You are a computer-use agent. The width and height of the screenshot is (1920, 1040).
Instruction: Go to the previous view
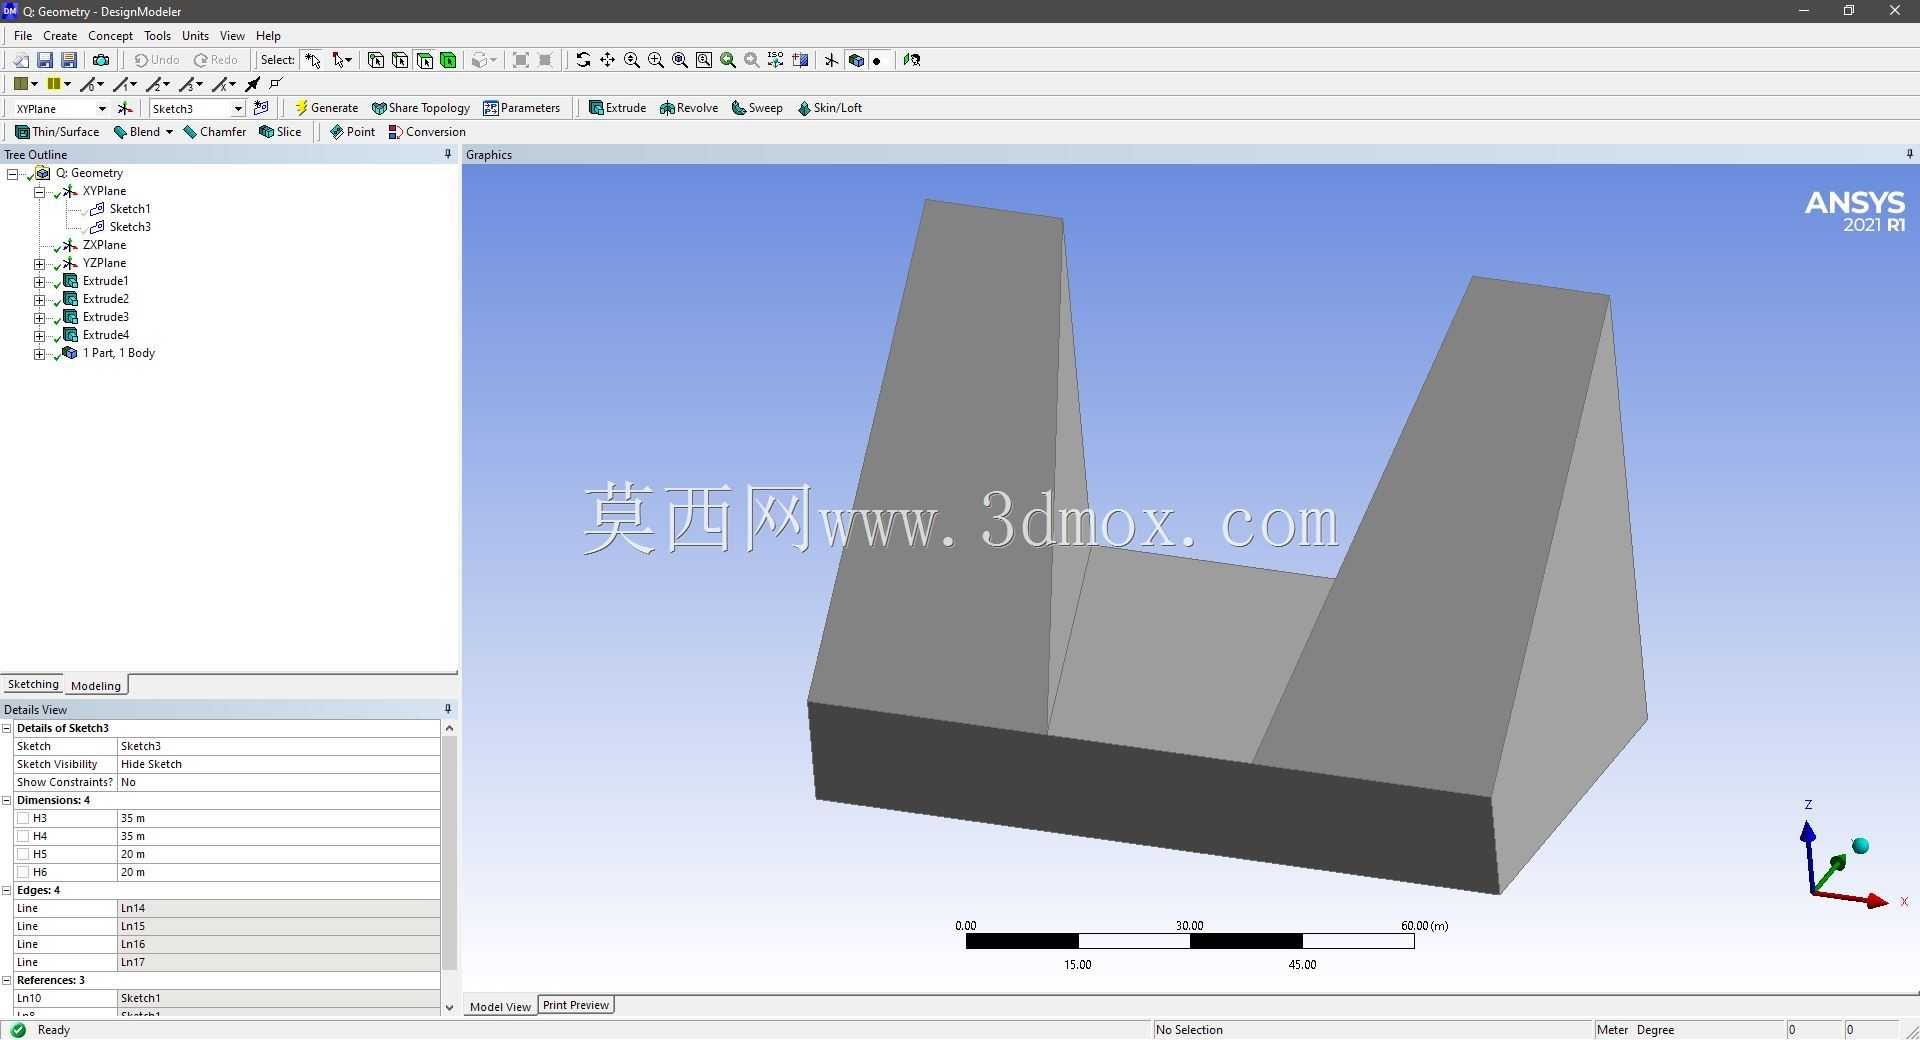[728, 60]
